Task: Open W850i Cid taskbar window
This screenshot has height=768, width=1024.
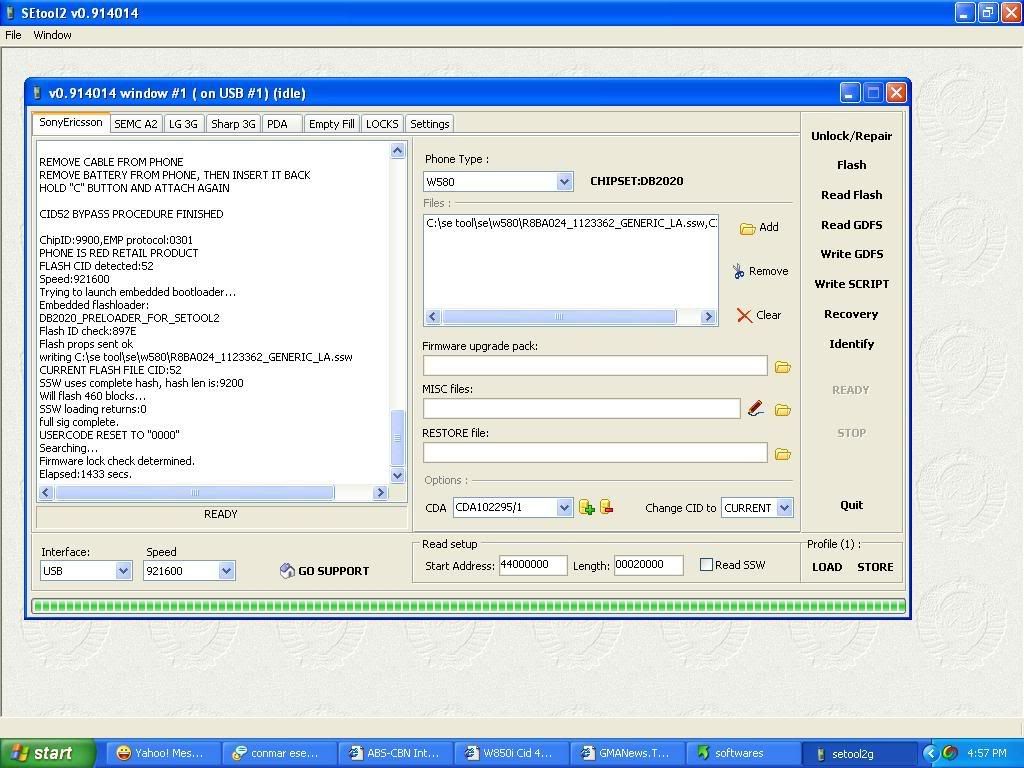Action: tap(509, 753)
